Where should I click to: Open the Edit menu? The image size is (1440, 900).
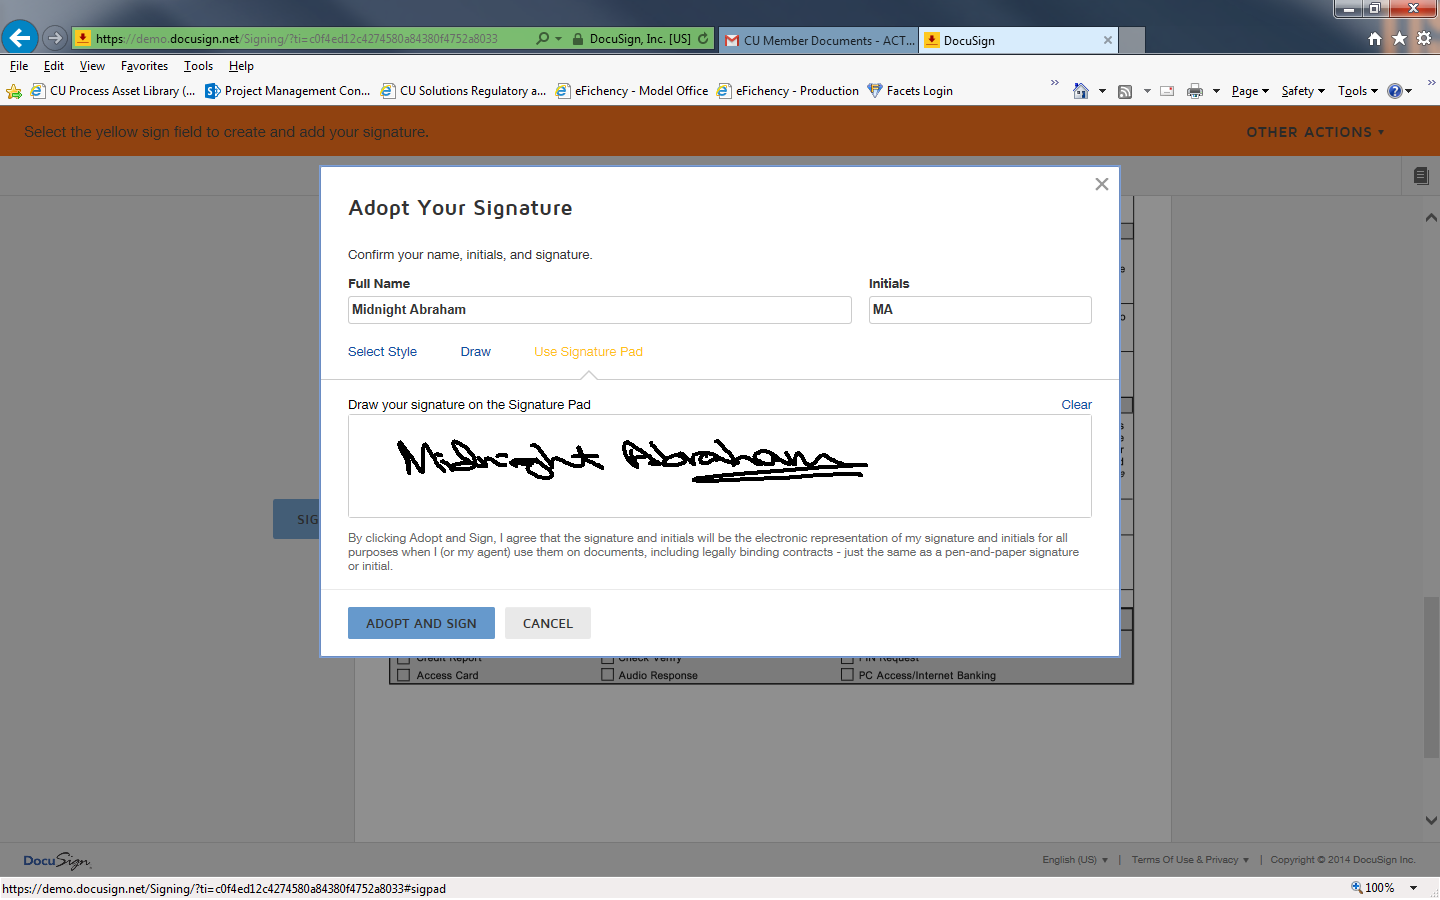tap(54, 66)
